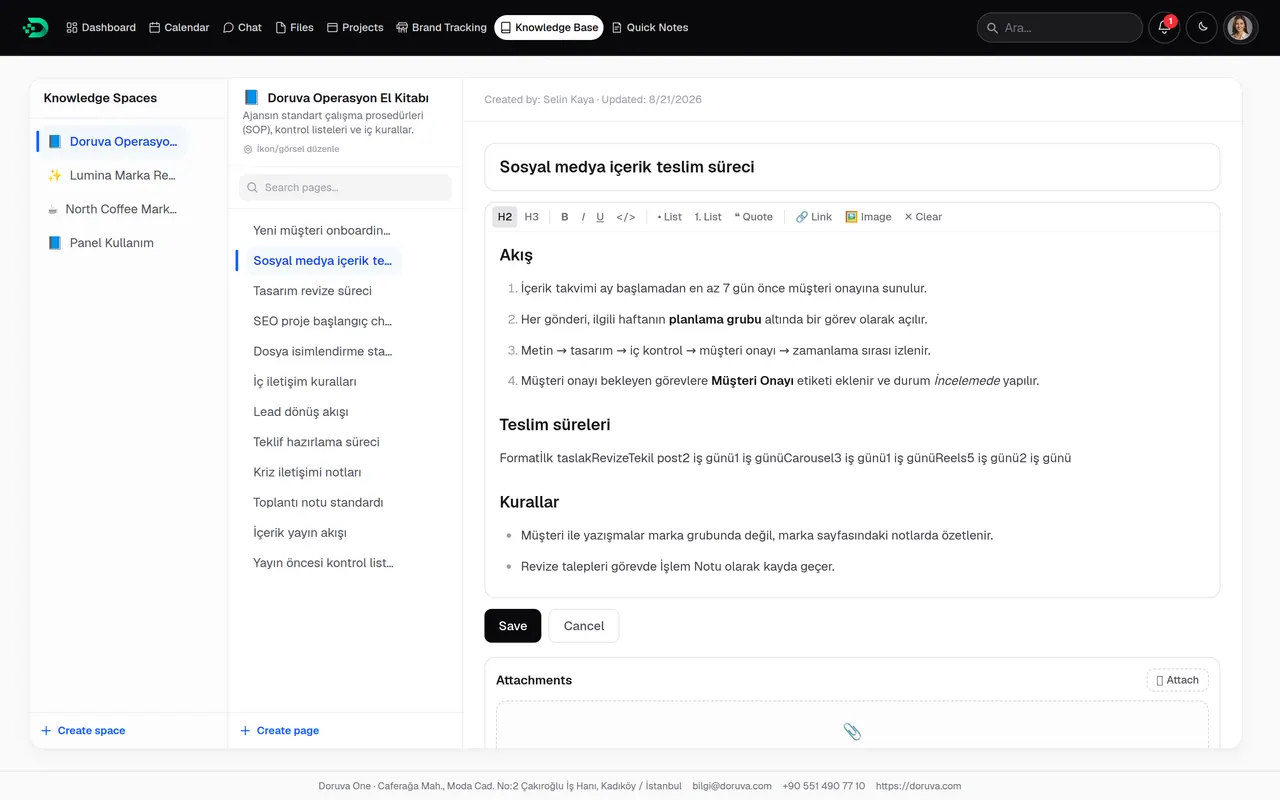
Task: Focus the Search pages field
Action: 345,187
